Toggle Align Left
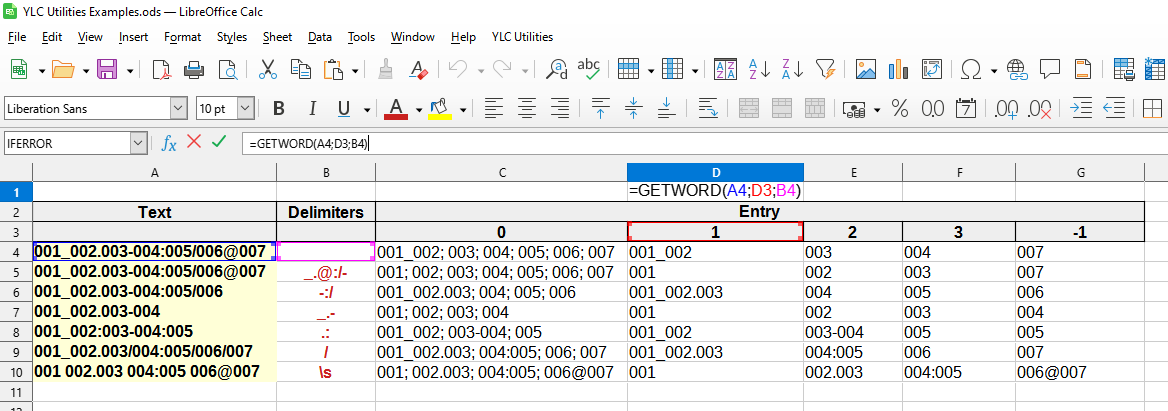This screenshot has height=411, width=1168. [x=492, y=109]
